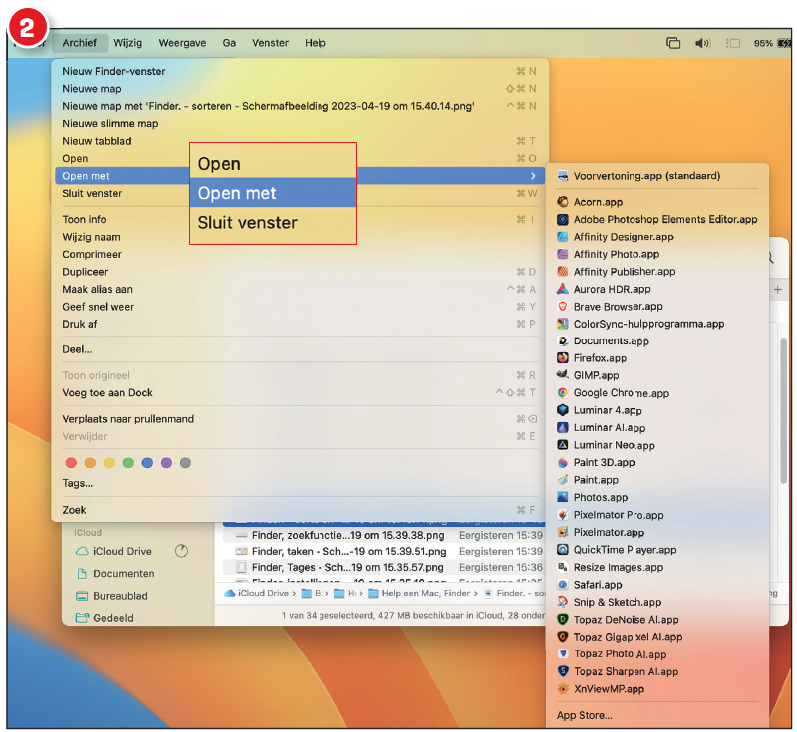Choose Toon info menu entry

click(x=300, y=220)
